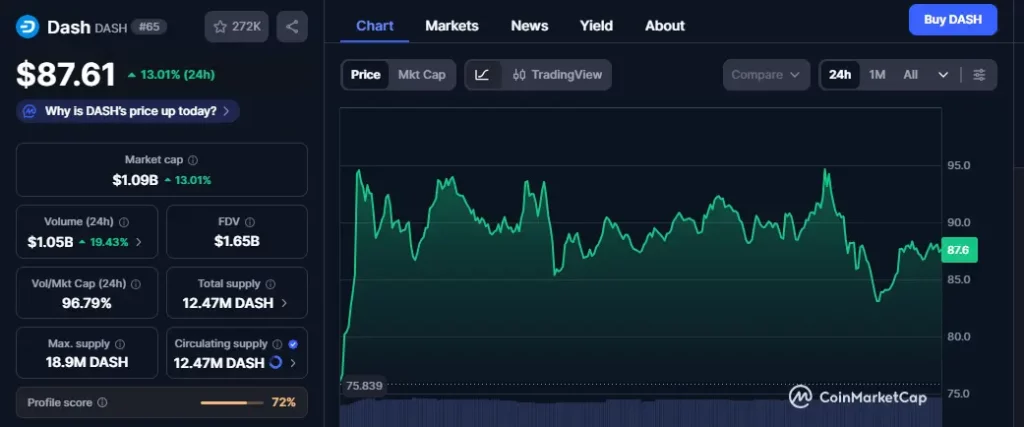This screenshot has width=1024, height=427.
Task: Switch to the News tab
Action: coord(529,26)
